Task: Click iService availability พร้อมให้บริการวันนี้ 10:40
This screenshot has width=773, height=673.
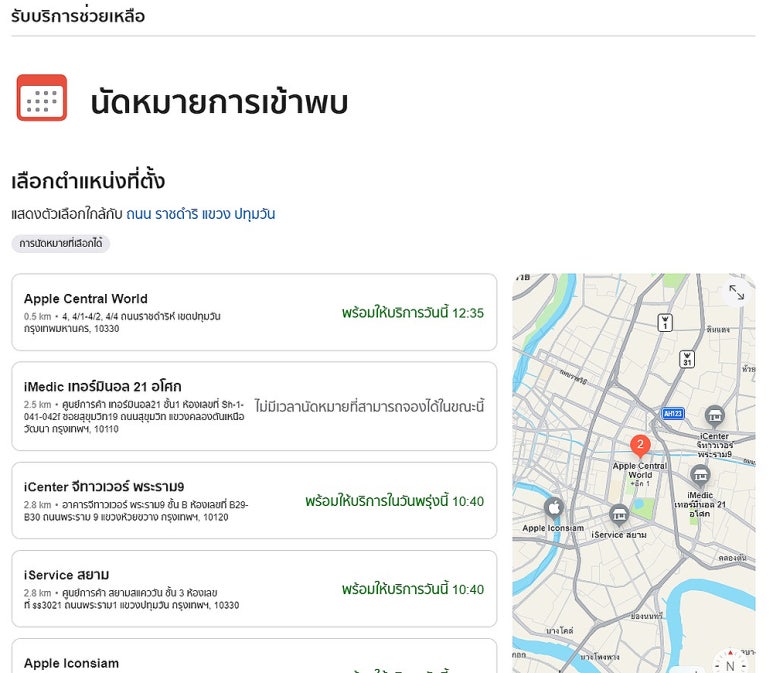Action: point(413,589)
